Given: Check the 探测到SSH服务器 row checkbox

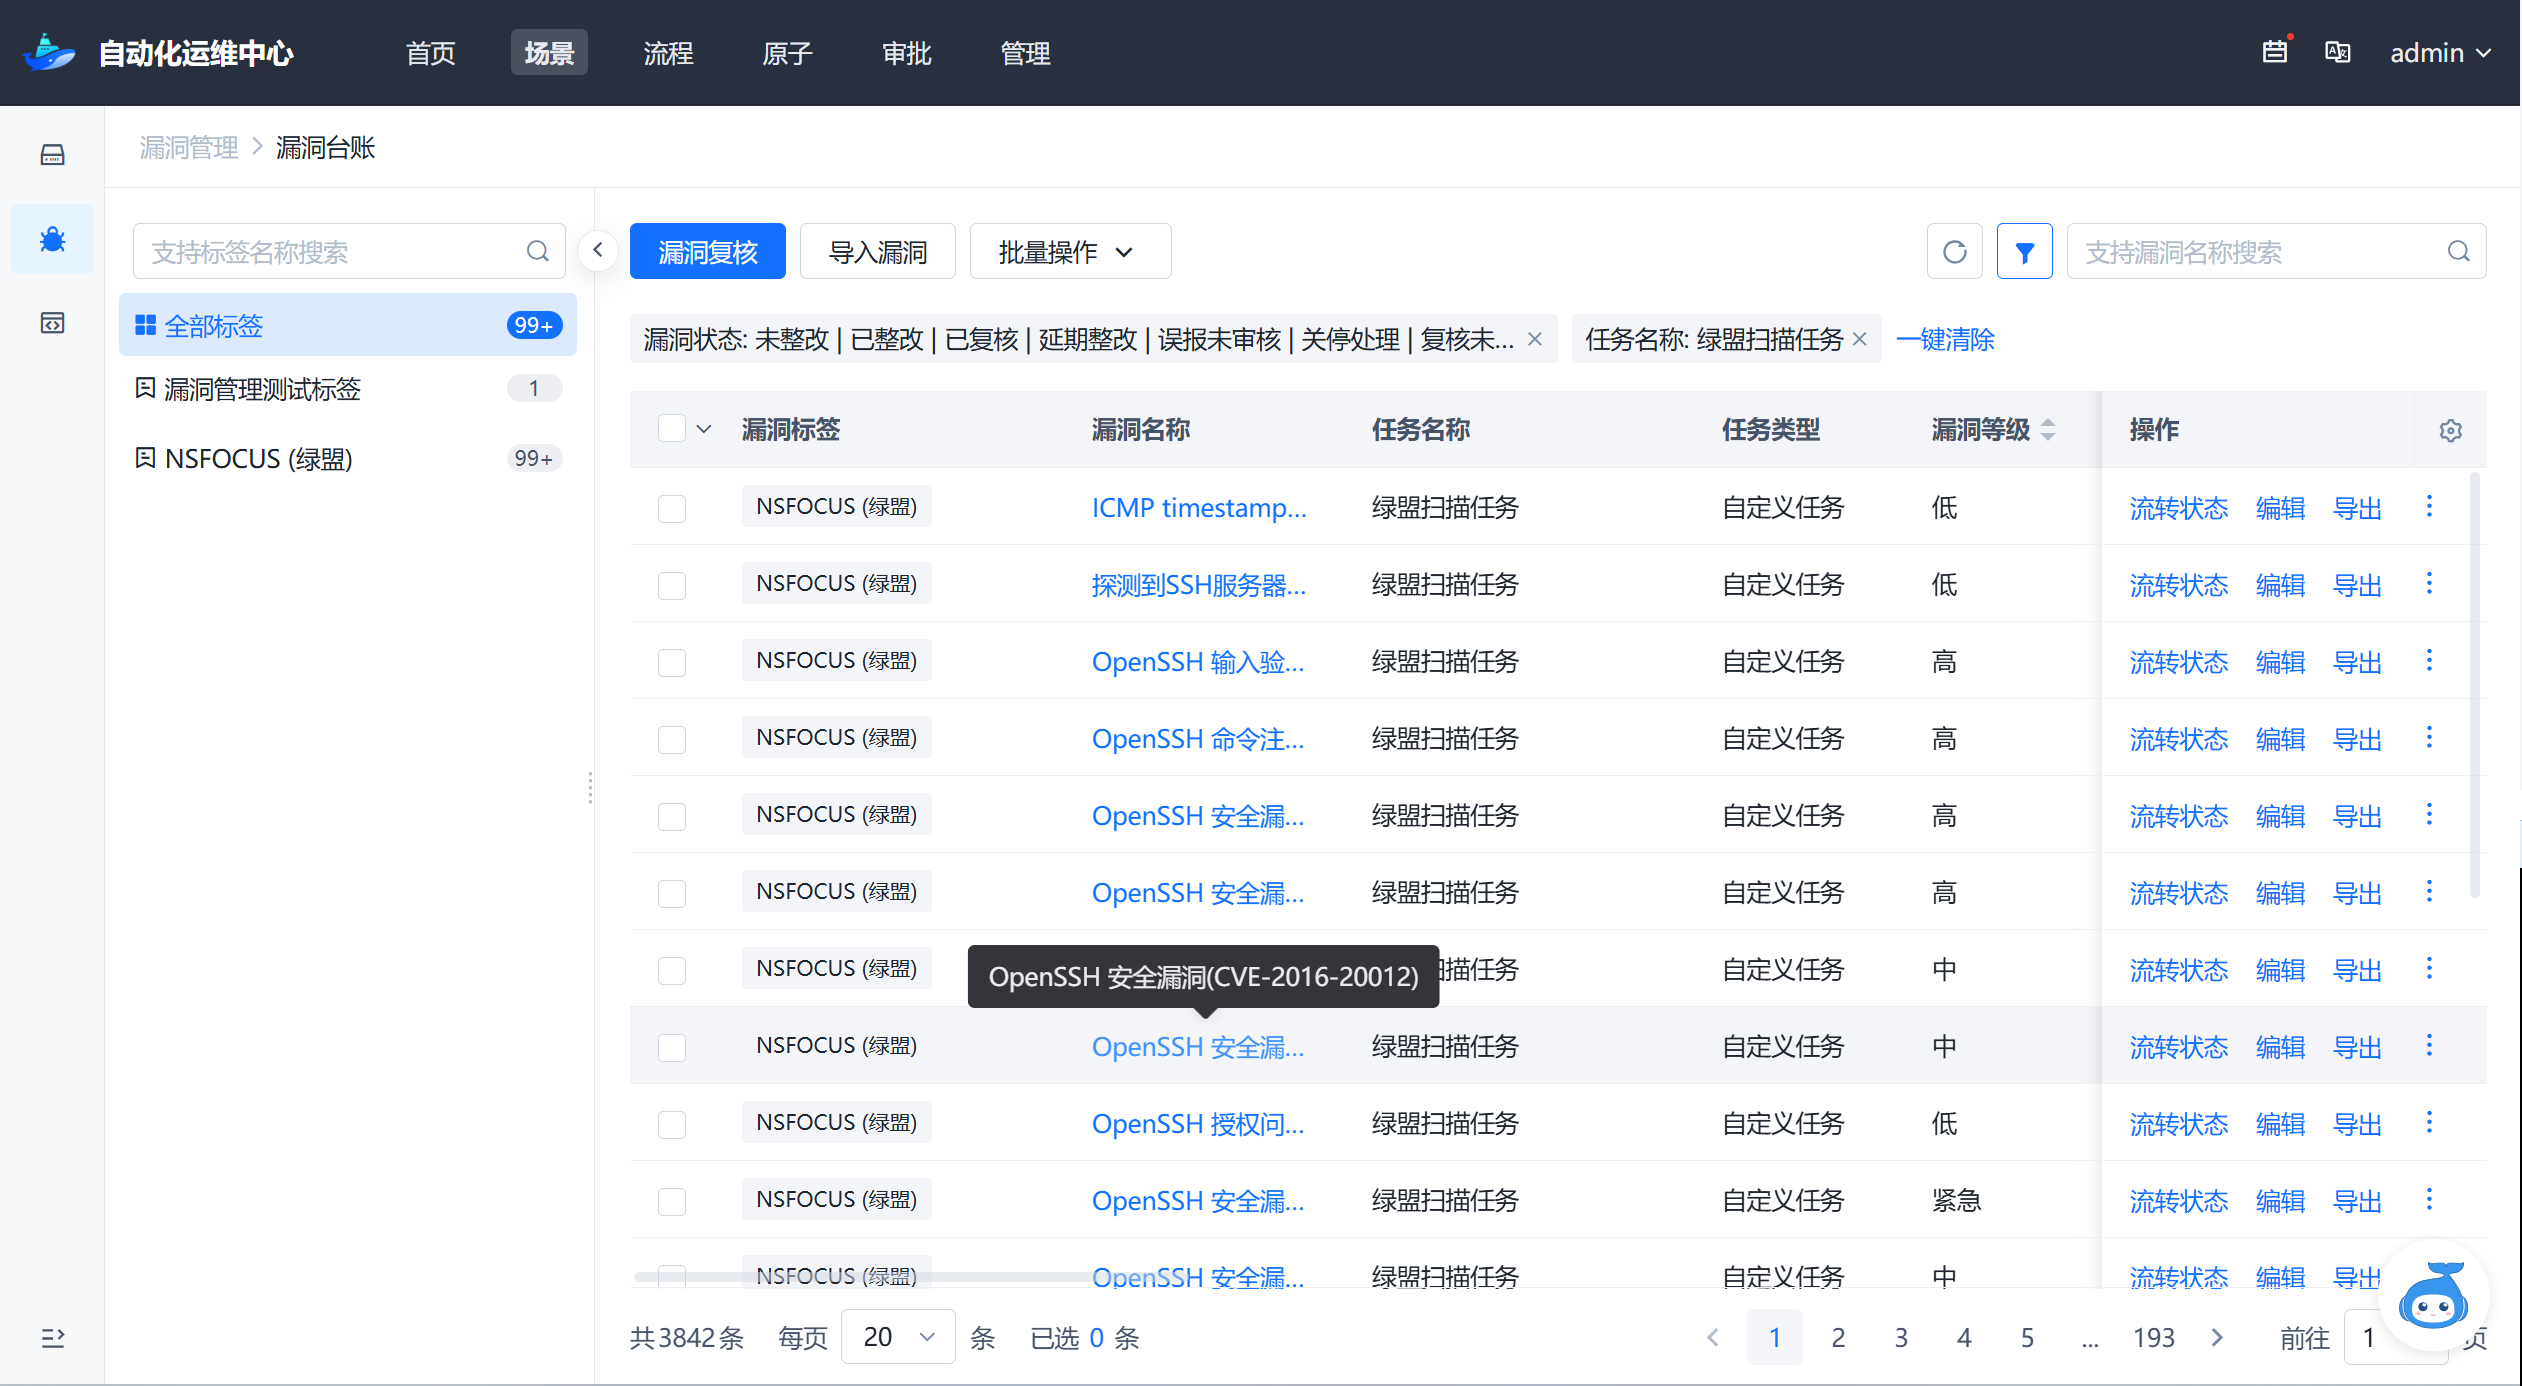Looking at the screenshot, I should tap(672, 585).
